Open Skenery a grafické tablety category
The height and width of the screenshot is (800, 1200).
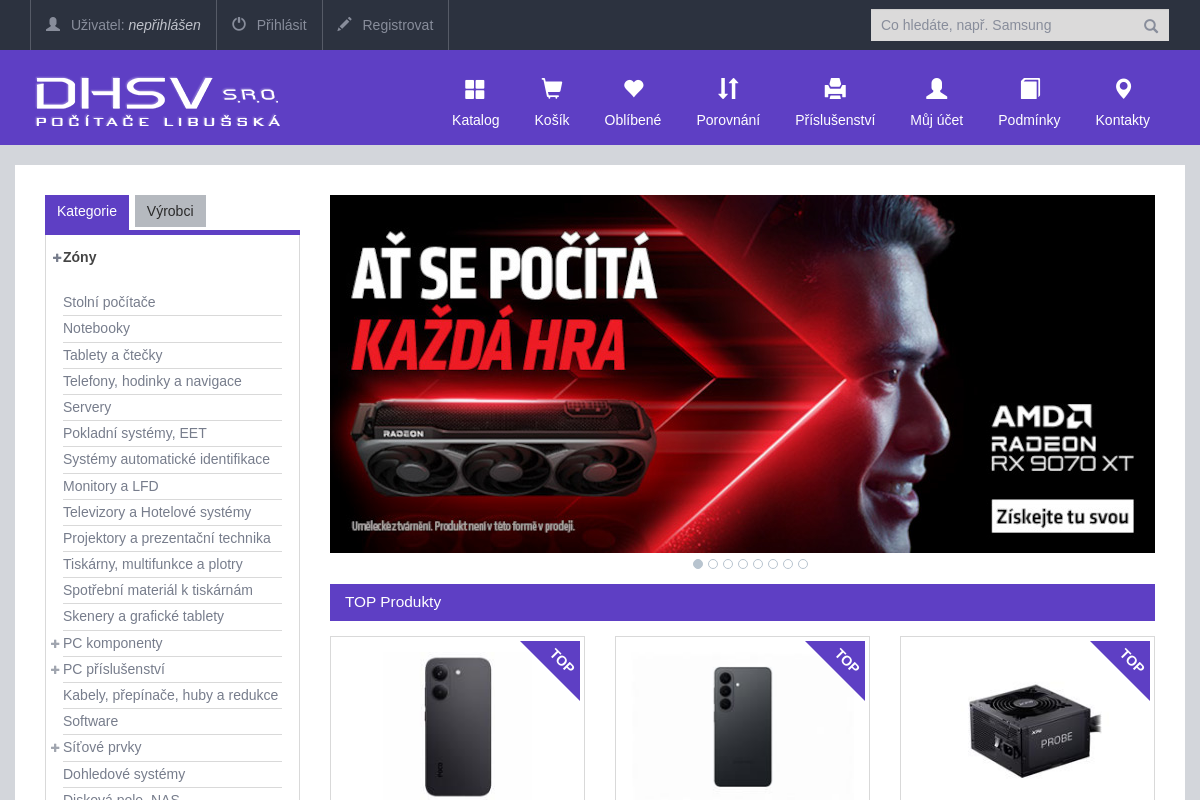click(143, 616)
